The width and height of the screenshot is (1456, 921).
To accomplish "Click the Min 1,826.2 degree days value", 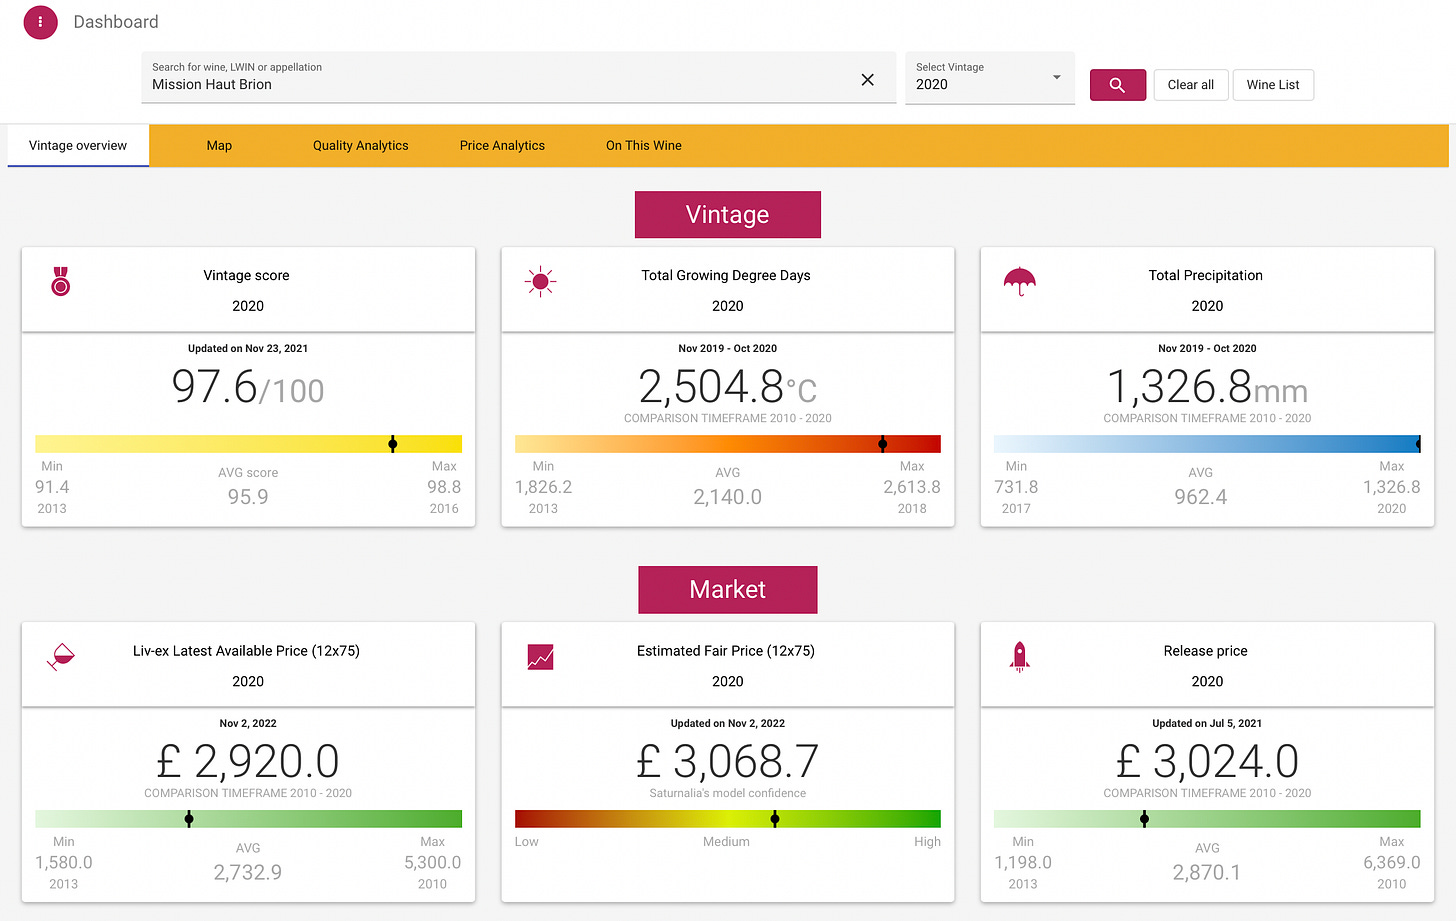I will (543, 487).
